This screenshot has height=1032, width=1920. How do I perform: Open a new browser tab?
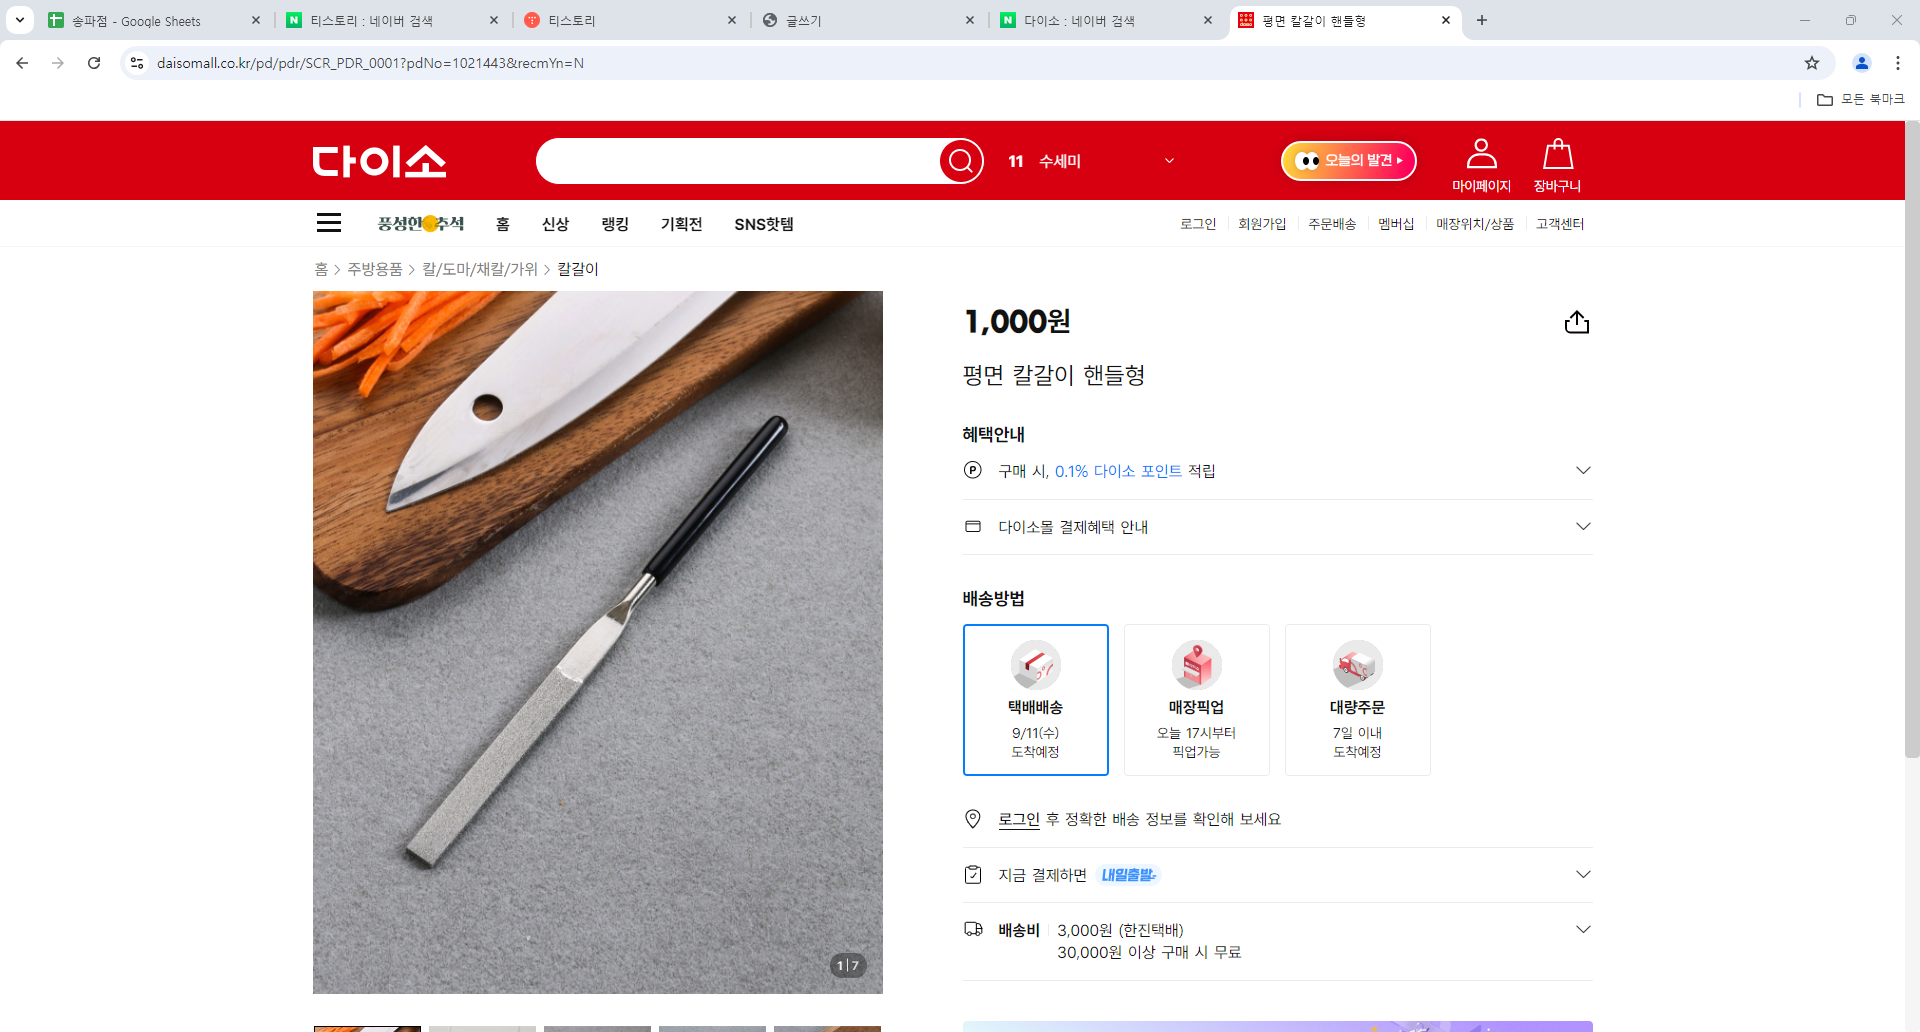[x=1482, y=20]
